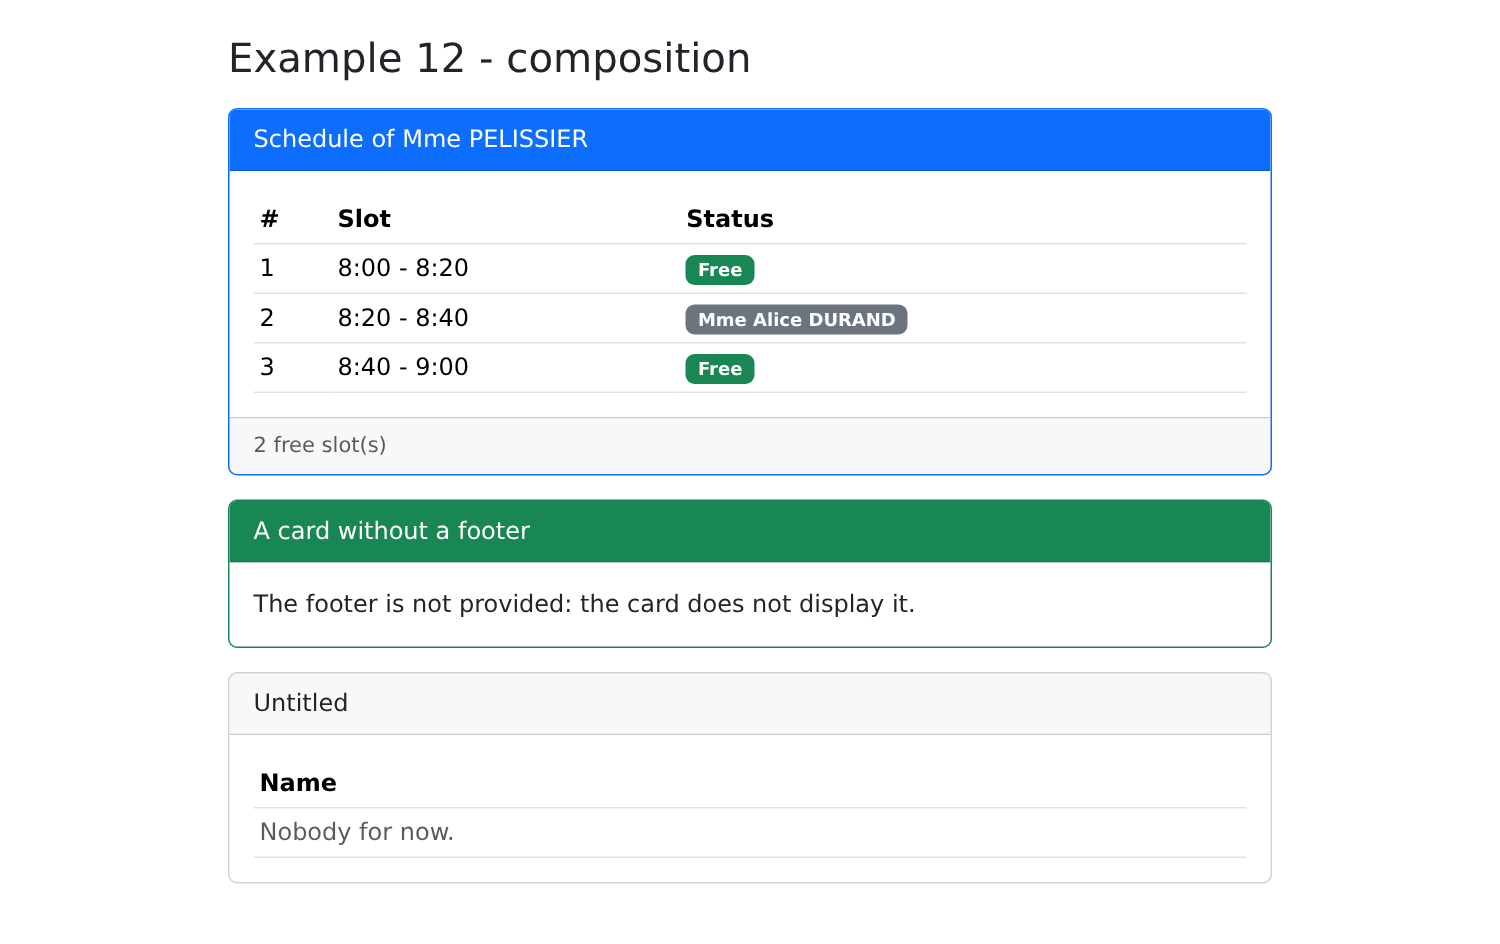Select the row number '2' cell
The height and width of the screenshot is (944, 1500).
click(293, 318)
